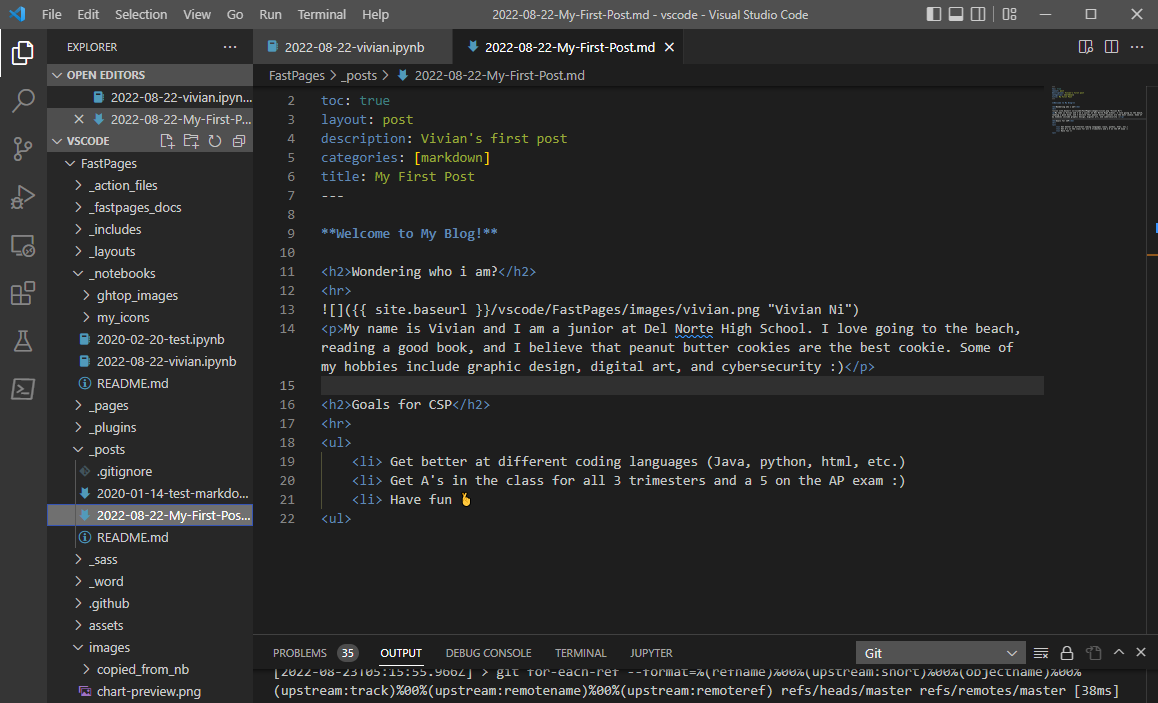Switch to the 2022-08-22-vivian.ipynb tab
Viewport: 1158px width, 703px height.
353,46
